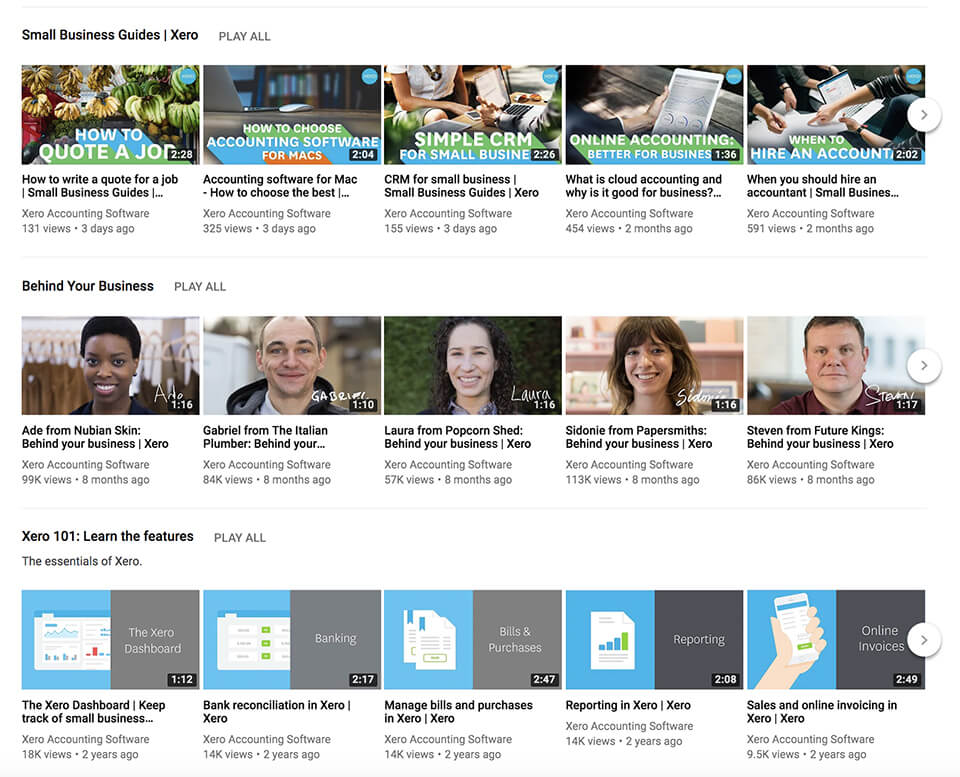
Task: Open channel name under 'Reporting in Xero'
Action: click(x=629, y=726)
